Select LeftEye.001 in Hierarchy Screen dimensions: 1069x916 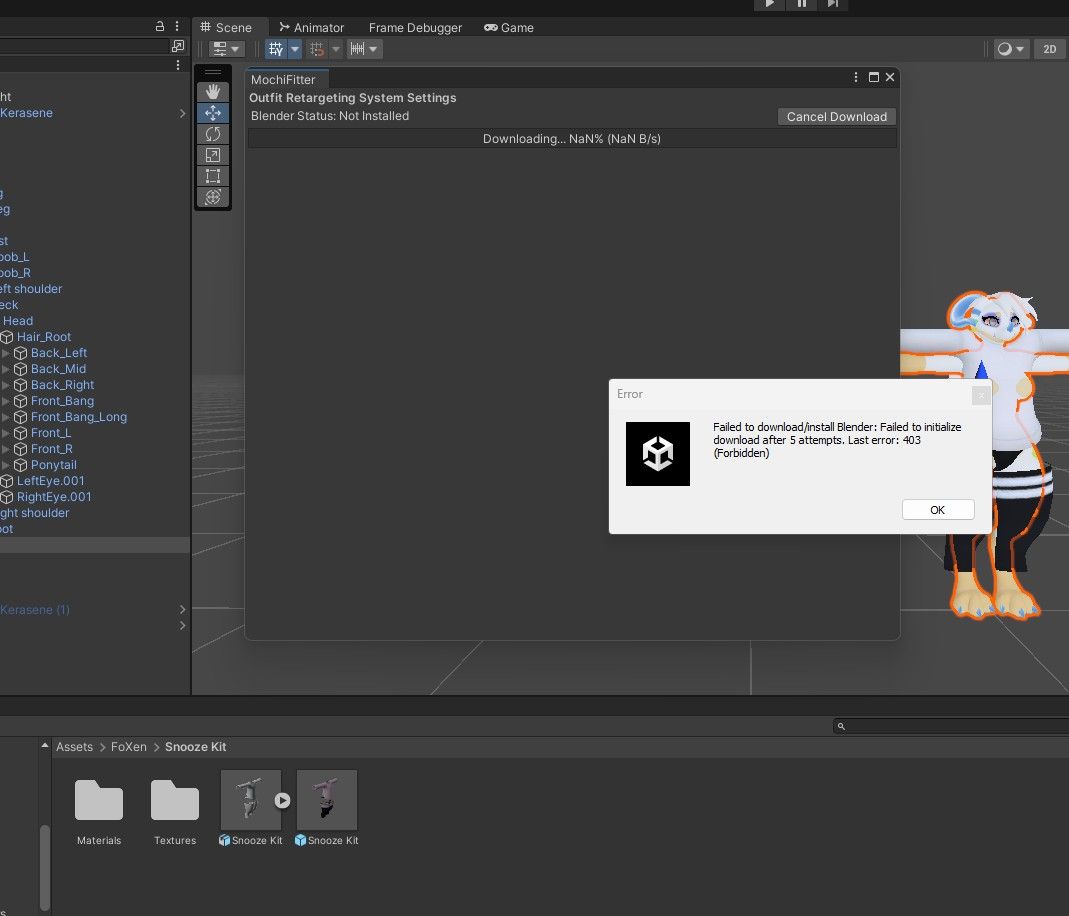pos(50,480)
